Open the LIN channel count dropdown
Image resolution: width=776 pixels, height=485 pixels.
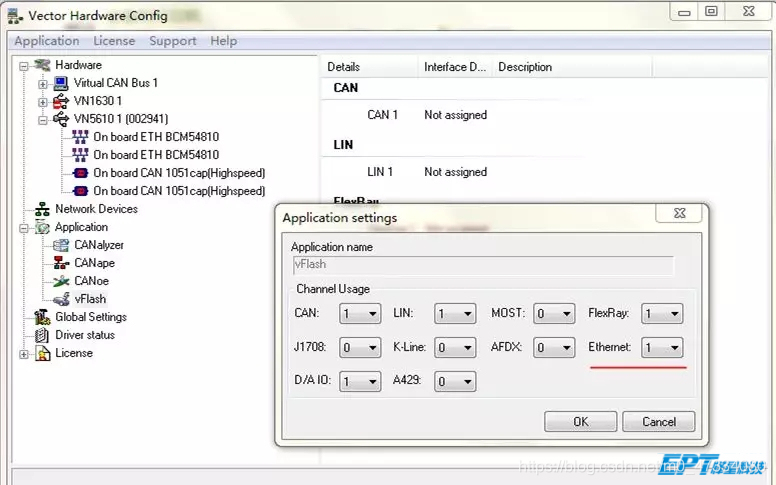[x=455, y=314]
